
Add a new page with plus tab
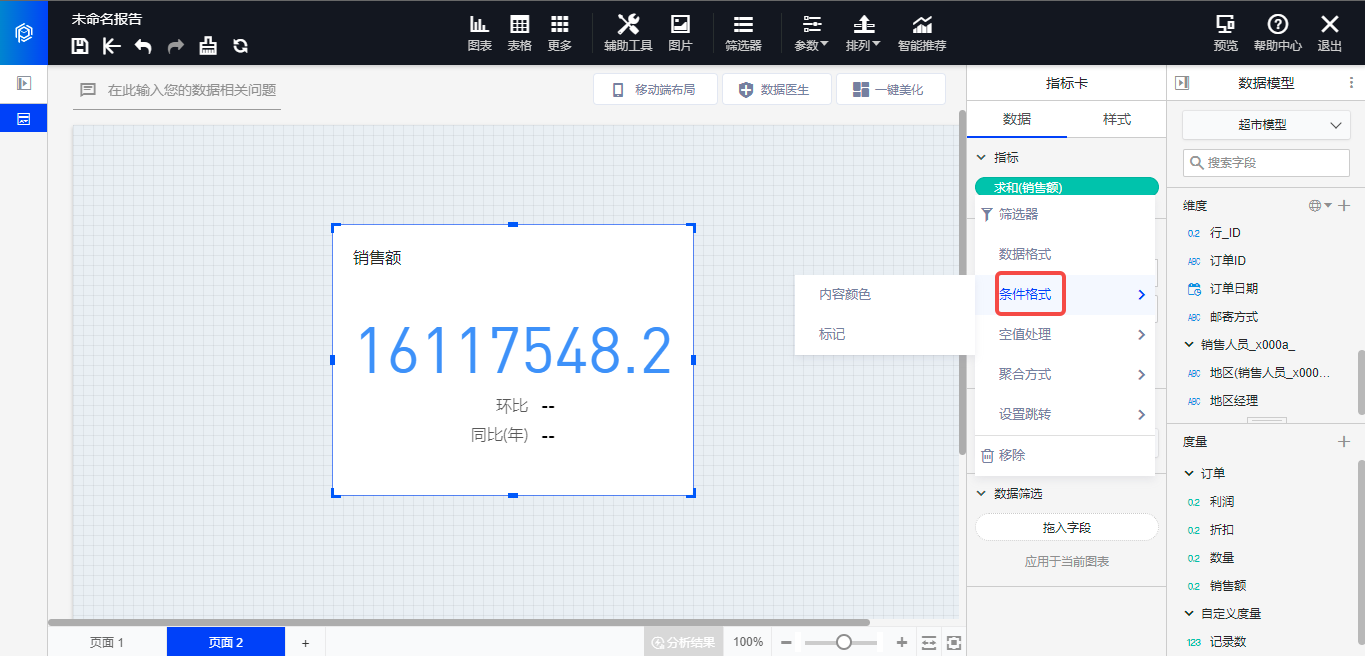click(306, 642)
